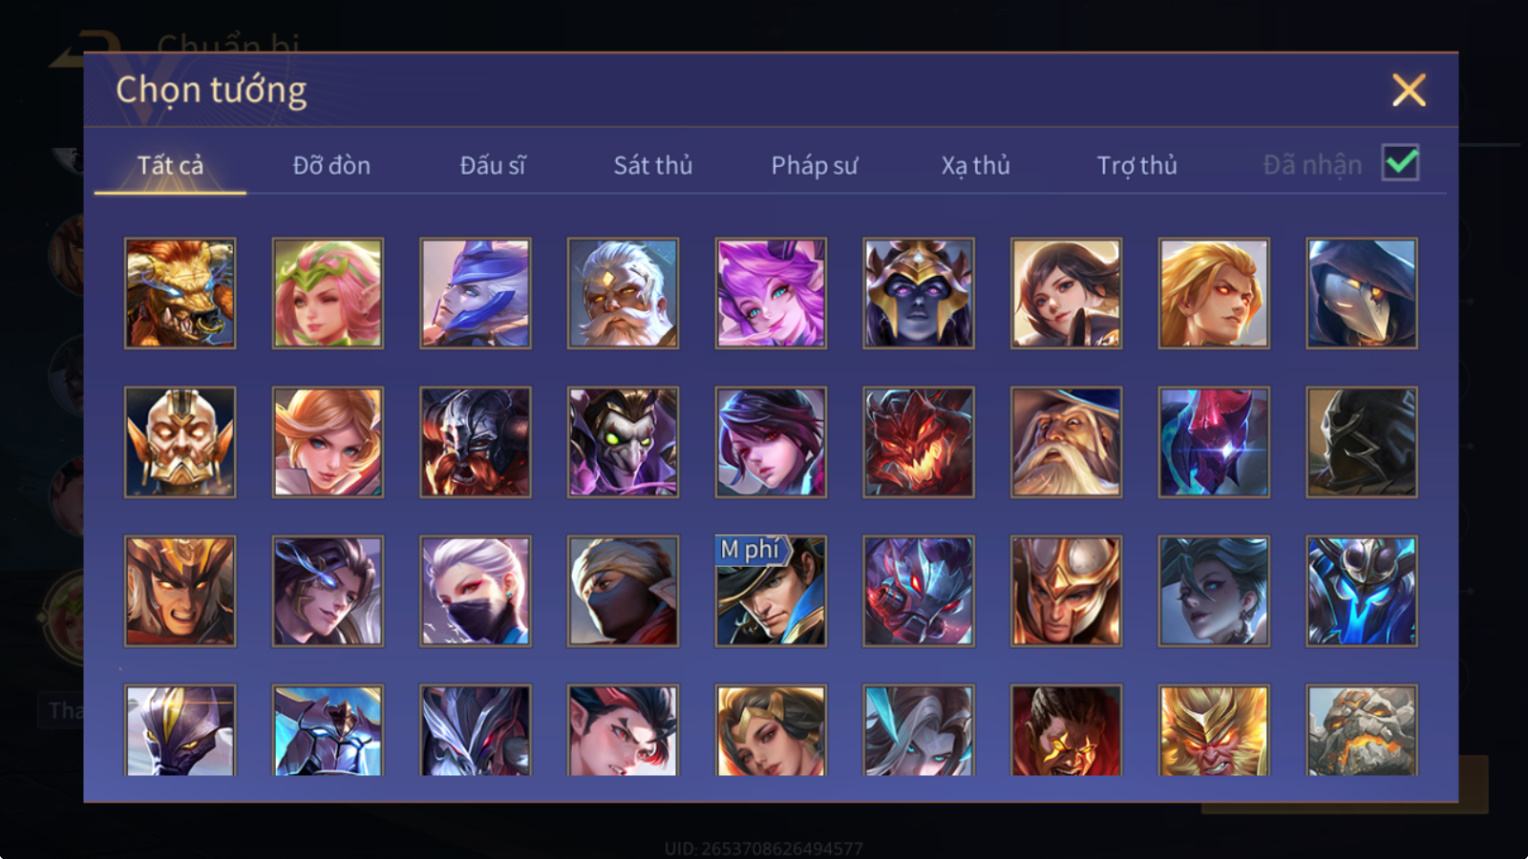Select the hero portrait tagged "M phí"
This screenshot has height=859, width=1528.
click(770, 591)
